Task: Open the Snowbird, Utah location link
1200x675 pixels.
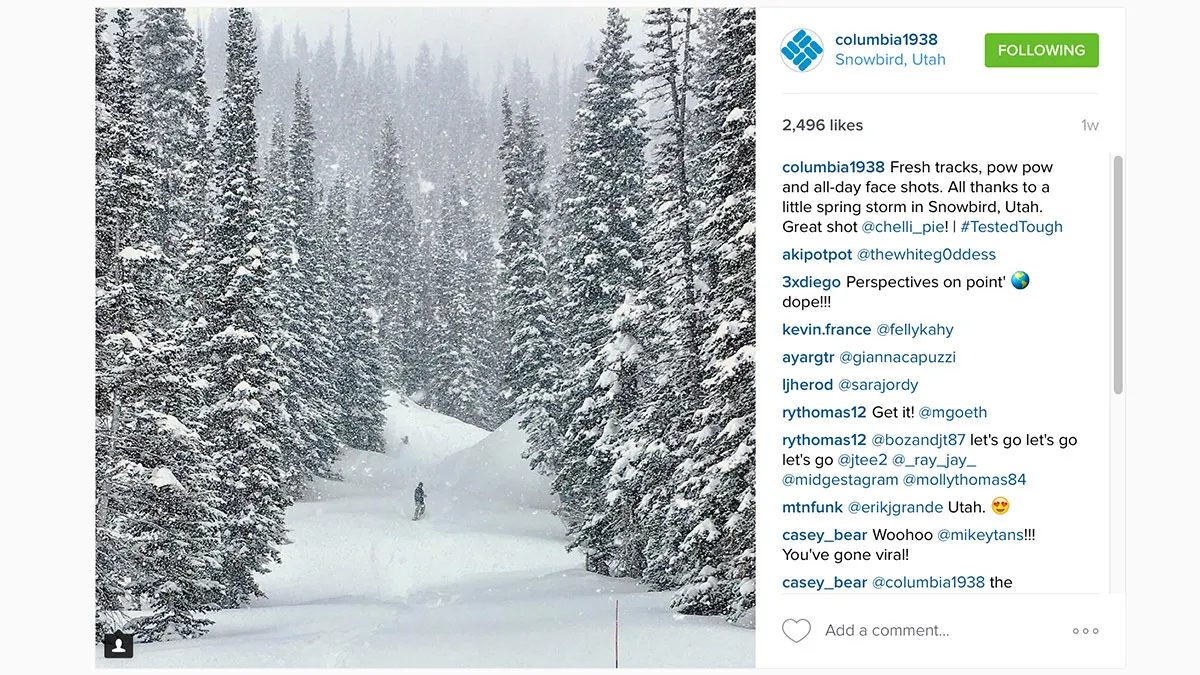Action: click(x=890, y=60)
